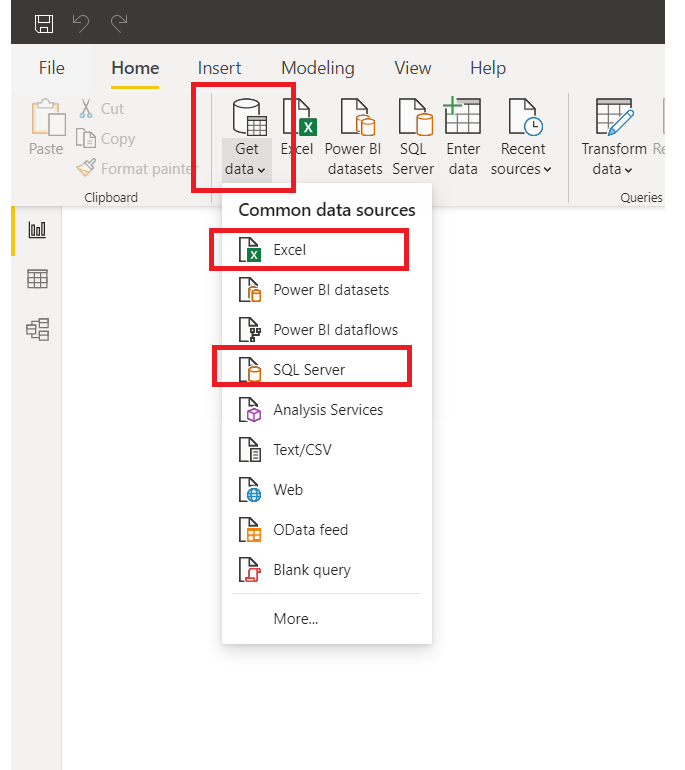Switch to Report view in sidebar

[x=37, y=230]
